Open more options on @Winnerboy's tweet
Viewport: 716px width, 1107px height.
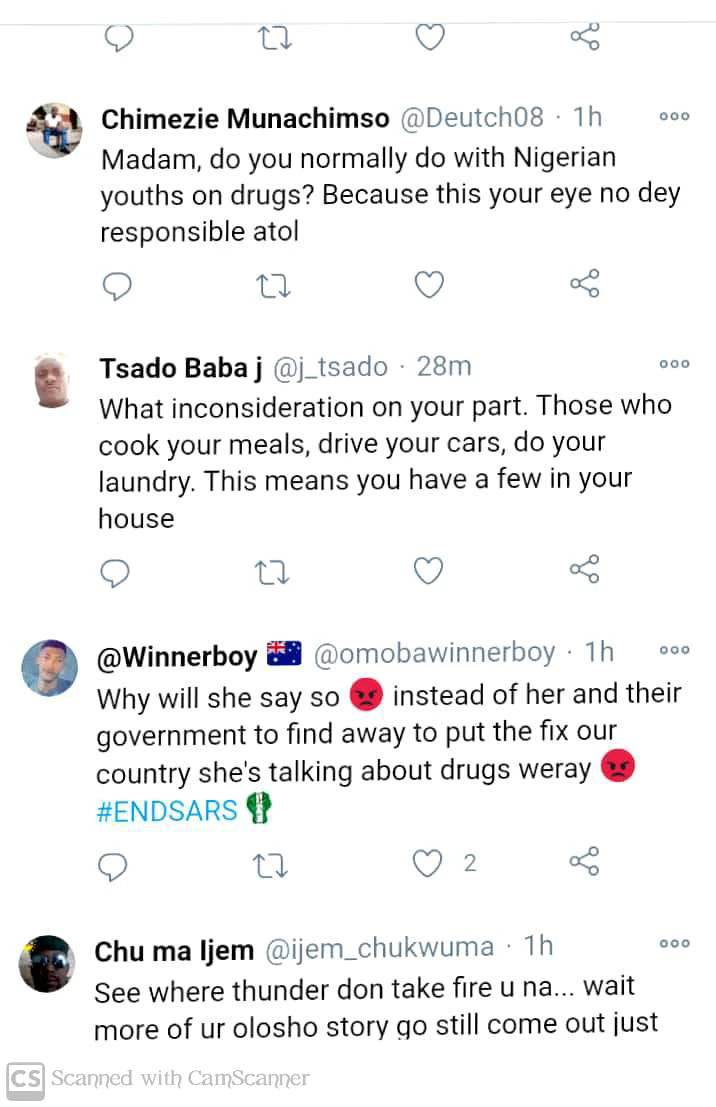pos(674,650)
